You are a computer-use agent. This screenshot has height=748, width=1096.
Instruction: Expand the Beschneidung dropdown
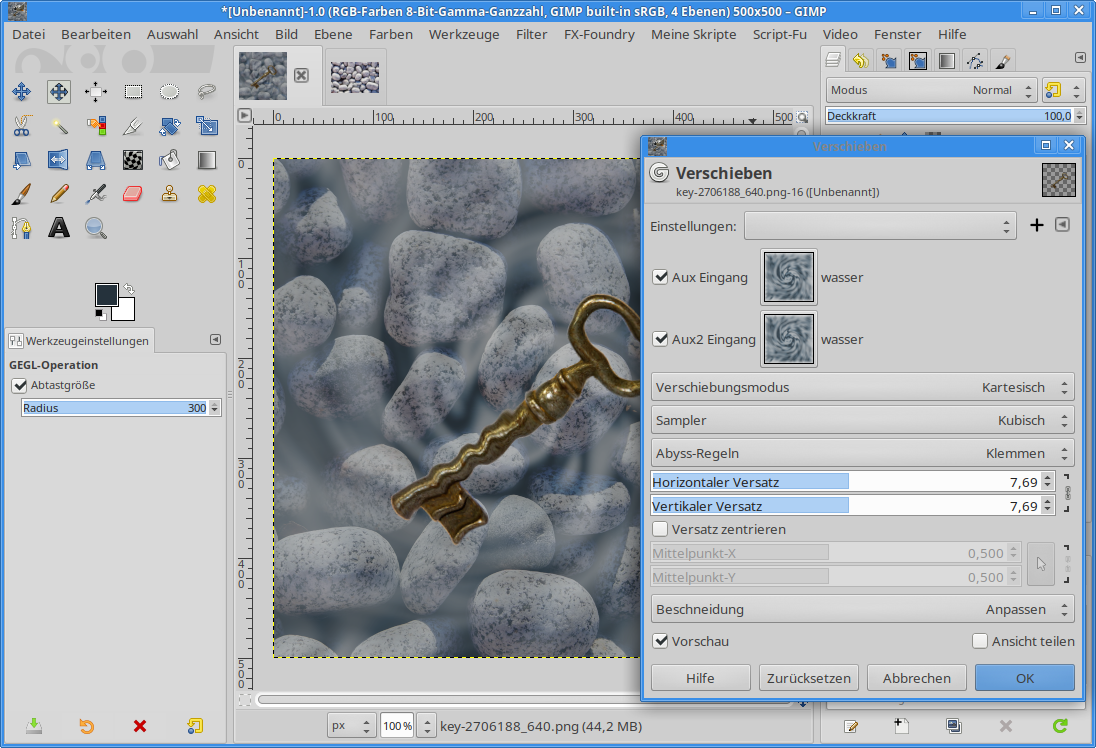[862, 609]
